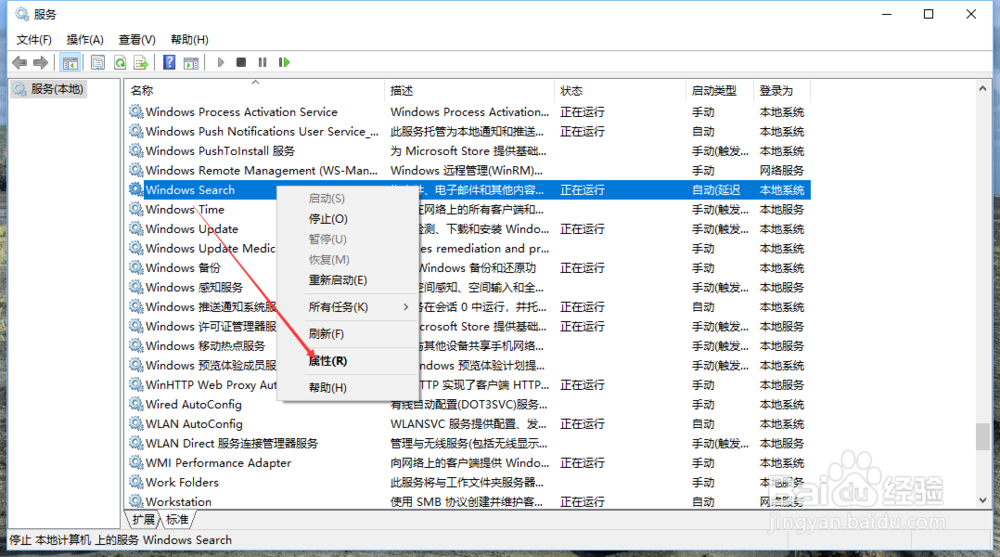The height and width of the screenshot is (557, 1000).
Task: Sort by the 描述 column header
Action: (x=469, y=91)
